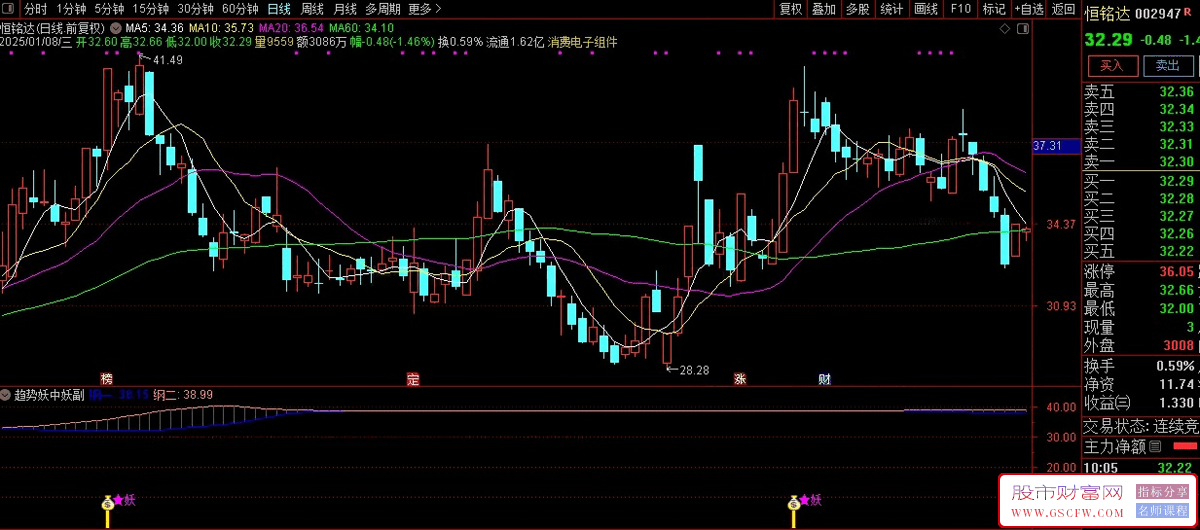Expand the main chart indicator dropdown arrow
This screenshot has height=530, width=1200.
(115, 28)
